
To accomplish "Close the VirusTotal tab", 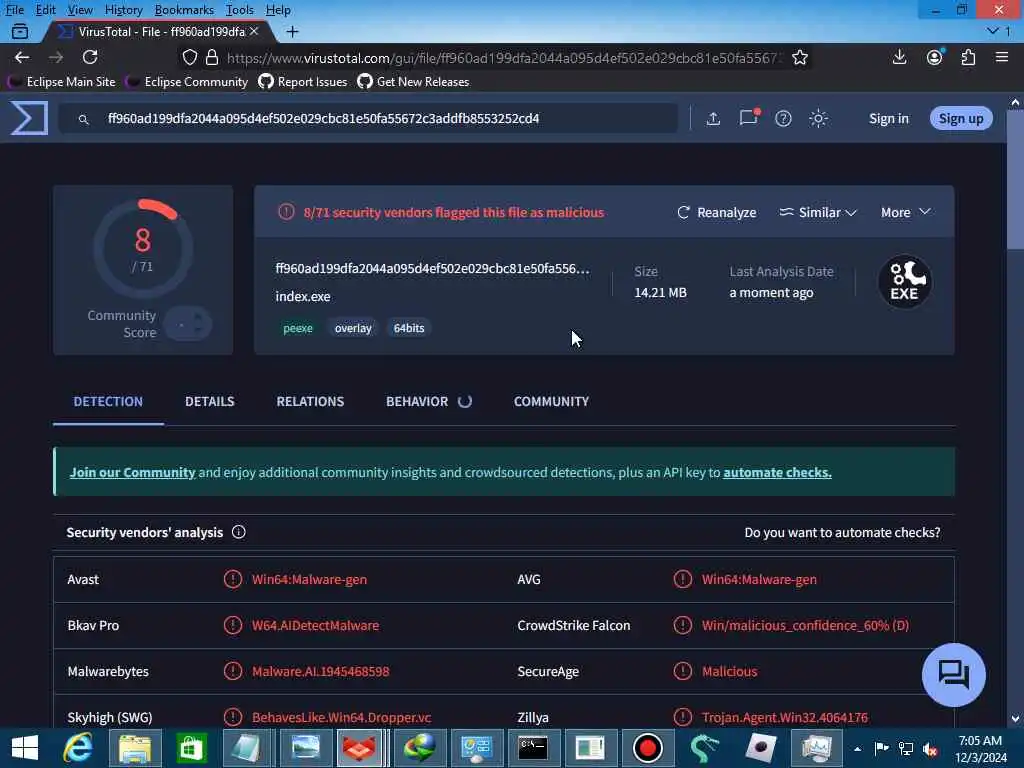I will click(x=254, y=31).
